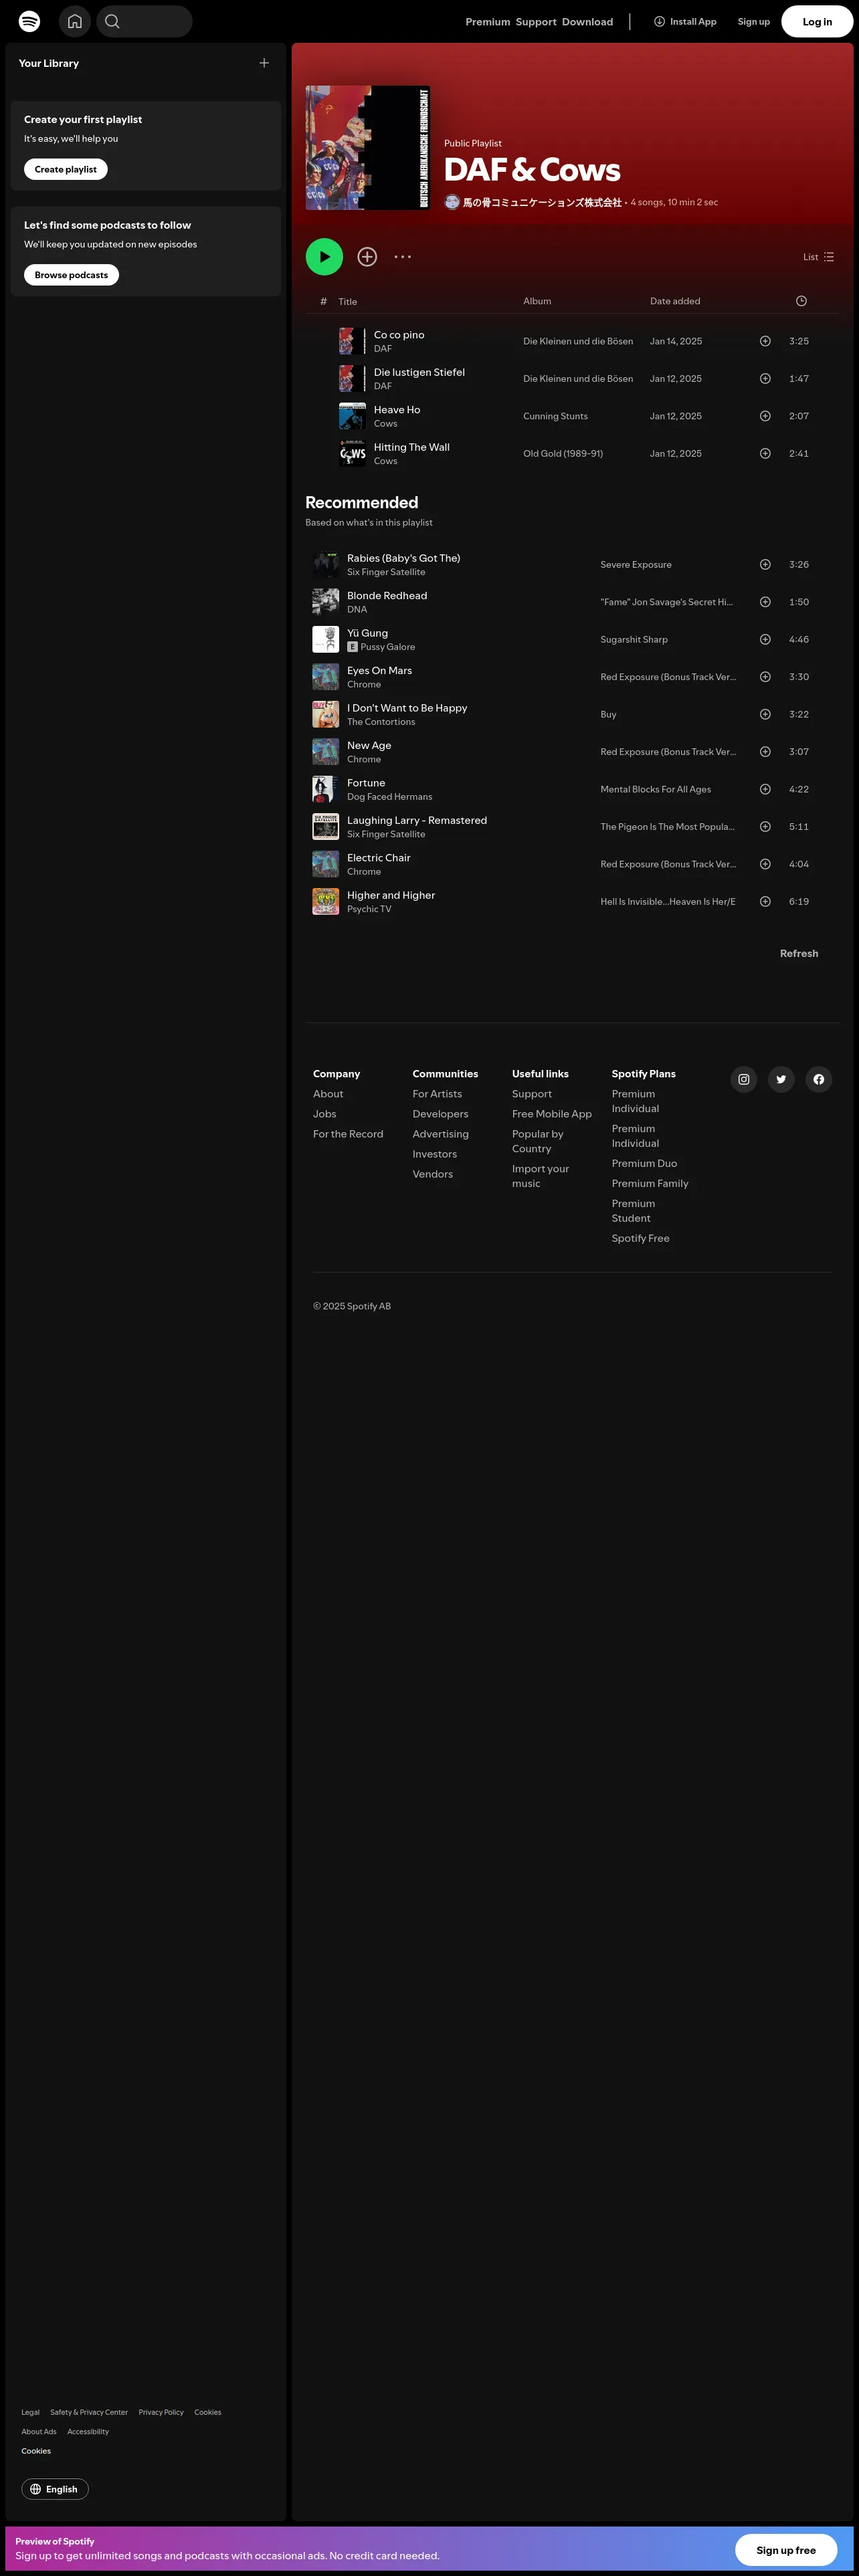Open Psychic TV artist link
This screenshot has width=859, height=2576.
click(369, 909)
